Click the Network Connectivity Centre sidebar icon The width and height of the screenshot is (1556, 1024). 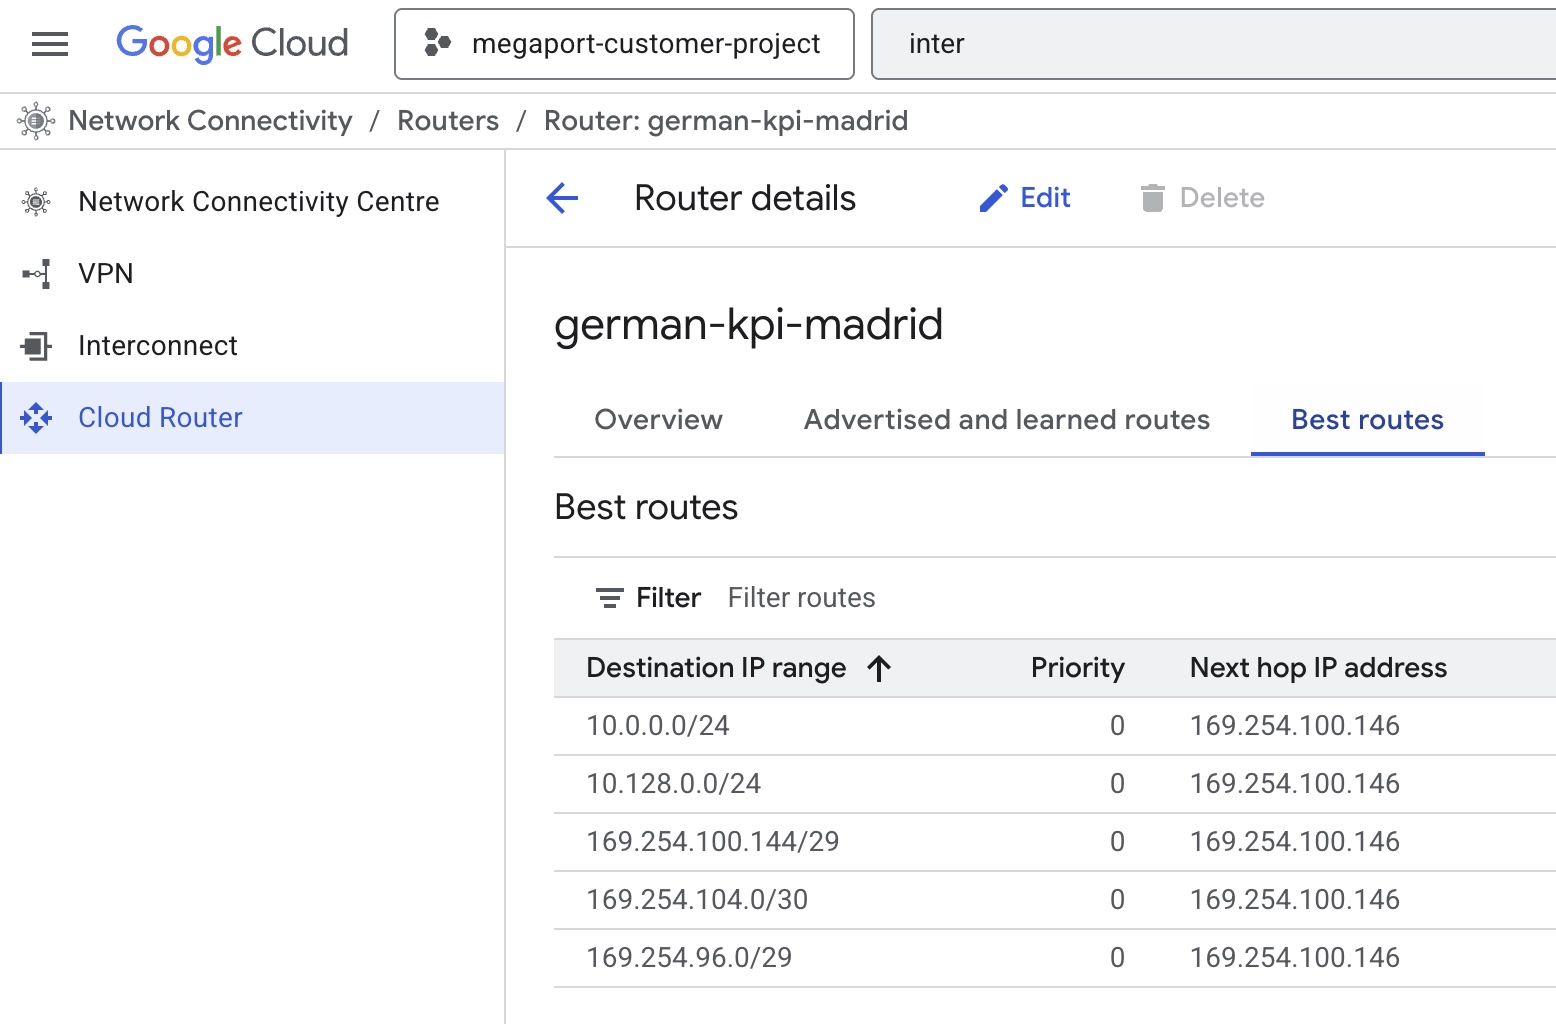coord(36,201)
